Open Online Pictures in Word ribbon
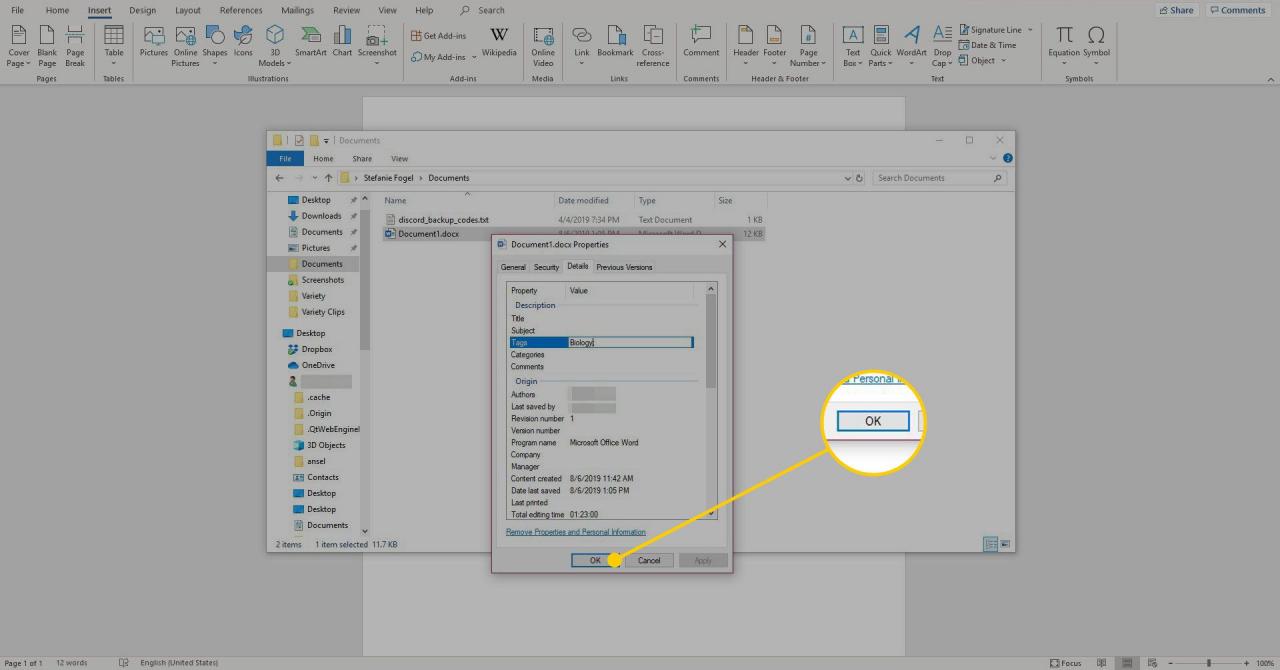 click(x=185, y=46)
